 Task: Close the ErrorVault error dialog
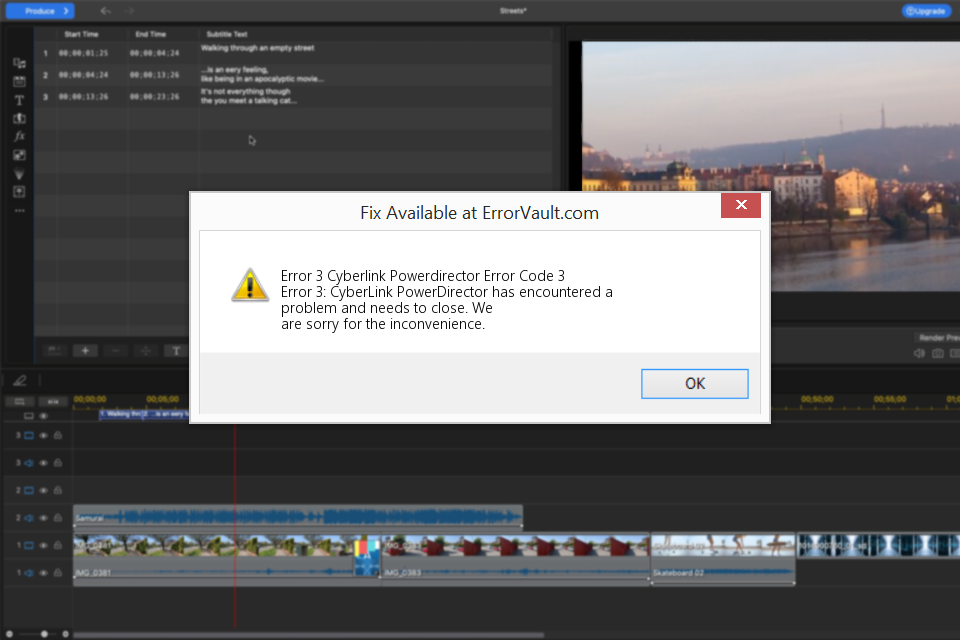point(741,205)
